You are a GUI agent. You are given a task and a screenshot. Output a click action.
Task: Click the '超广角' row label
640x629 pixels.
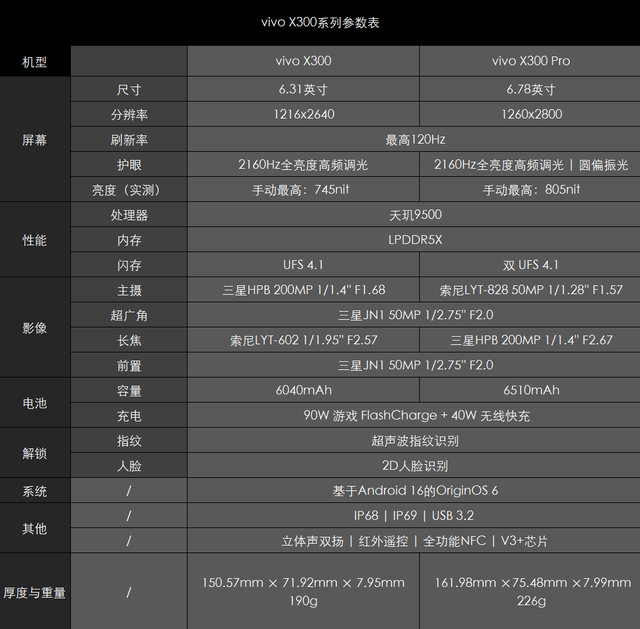tap(129, 315)
